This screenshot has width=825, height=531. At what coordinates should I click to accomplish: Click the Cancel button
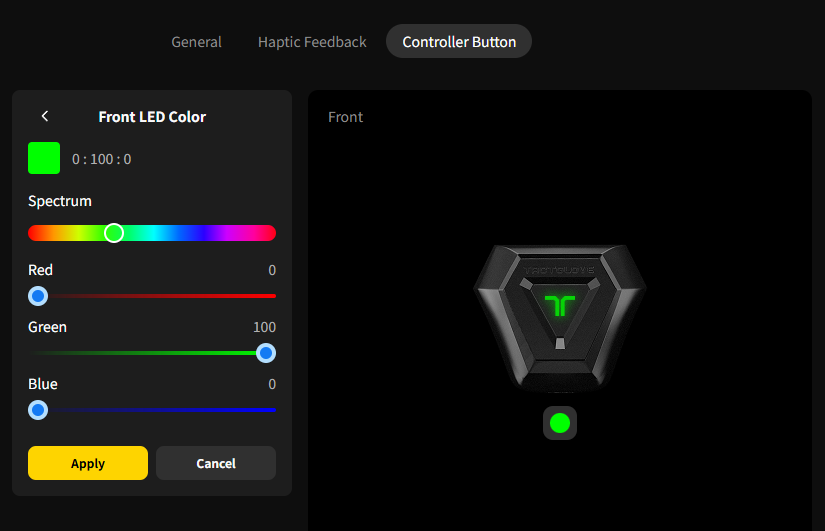point(216,463)
